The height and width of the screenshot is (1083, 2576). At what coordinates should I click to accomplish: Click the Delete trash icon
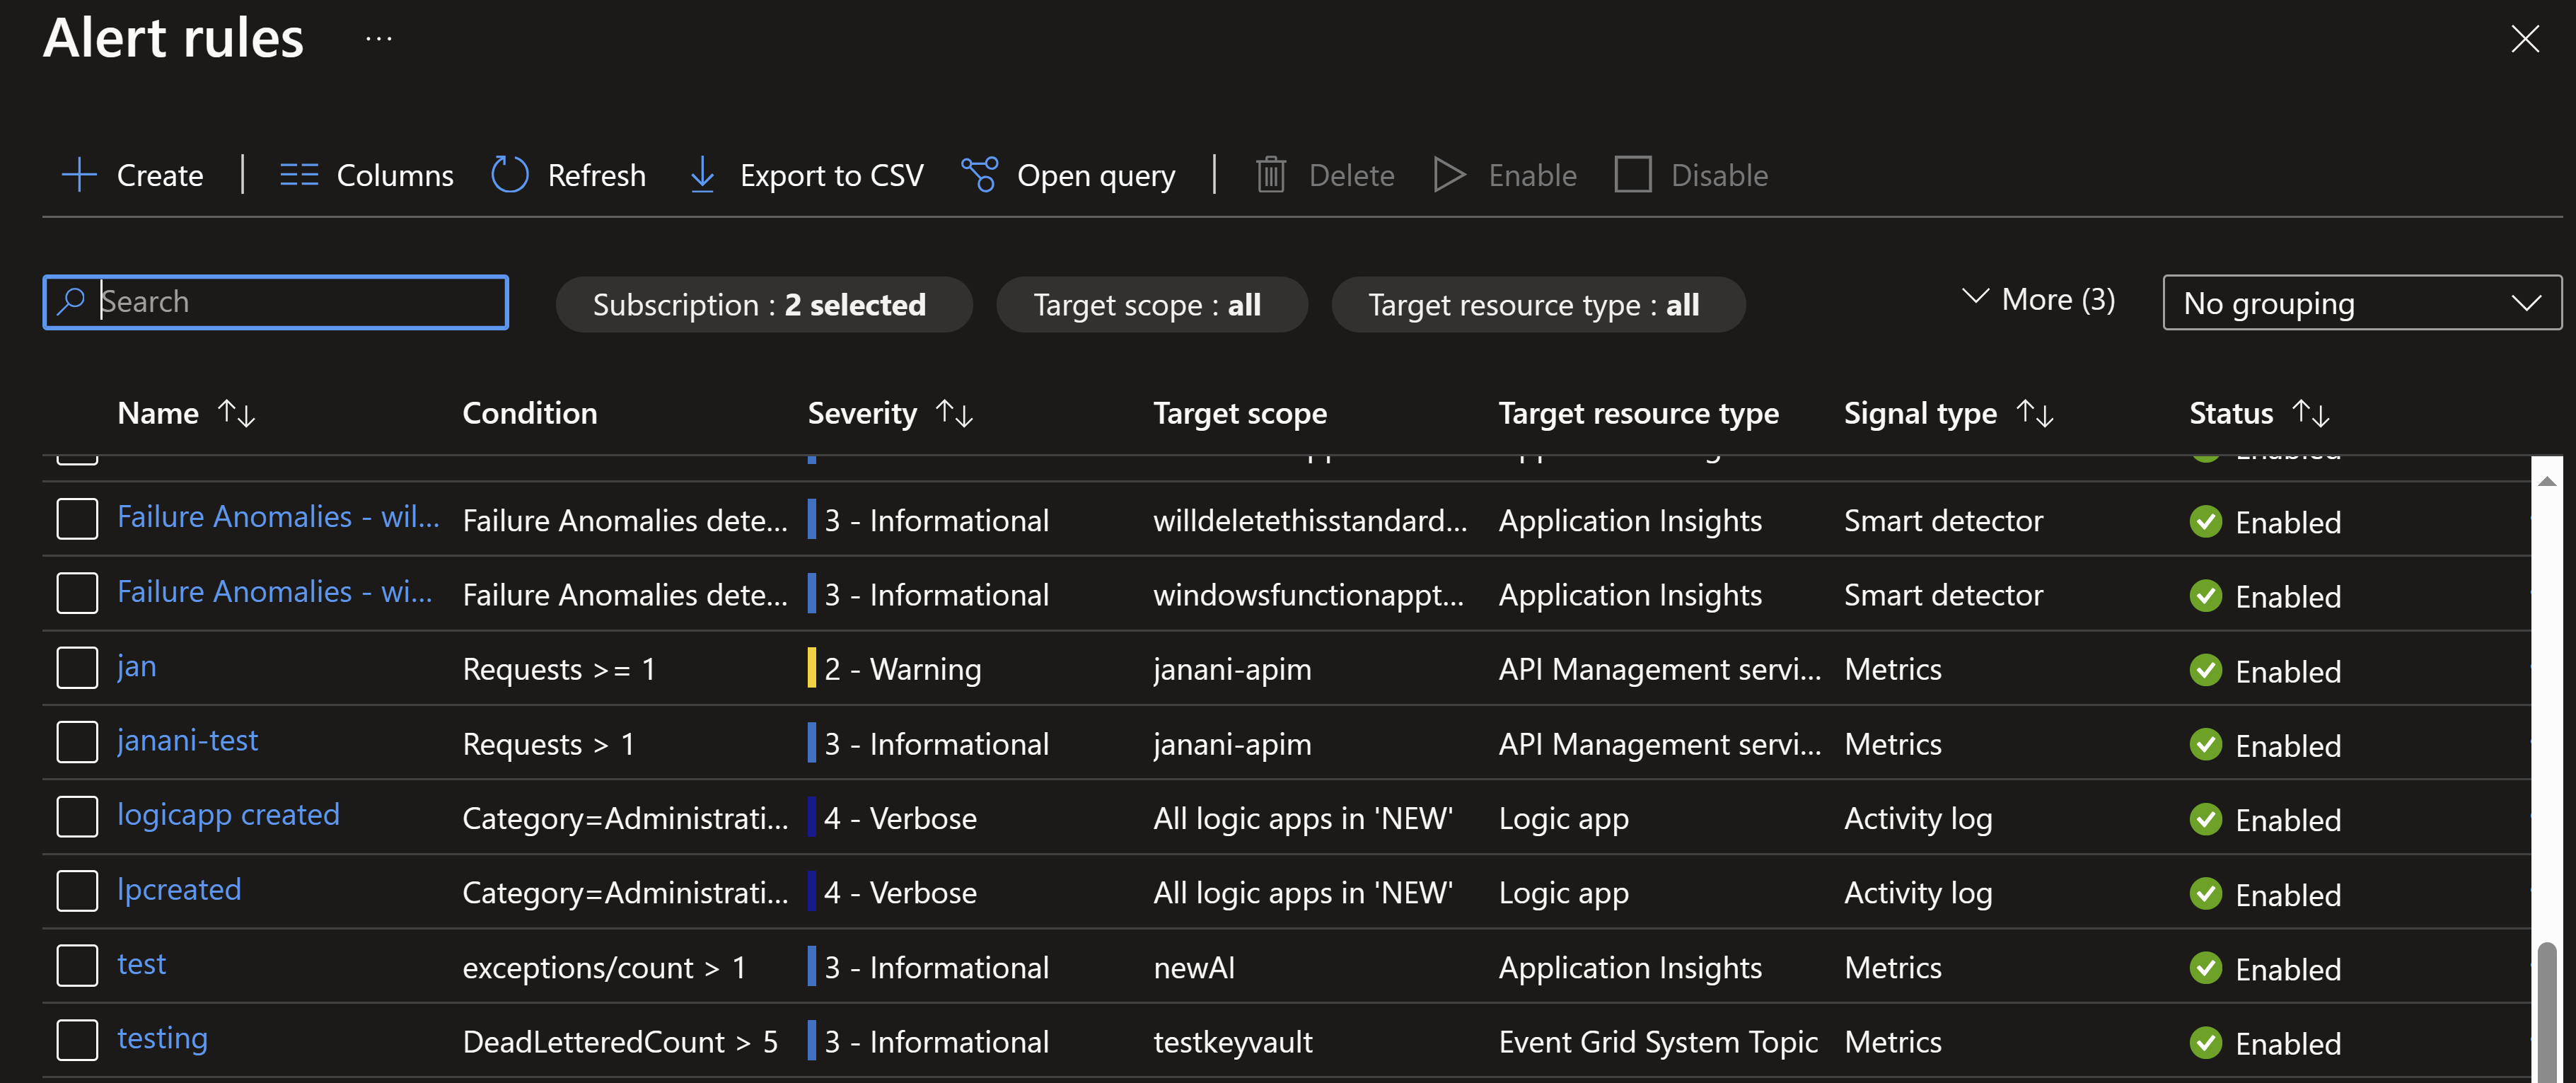[x=1271, y=174]
